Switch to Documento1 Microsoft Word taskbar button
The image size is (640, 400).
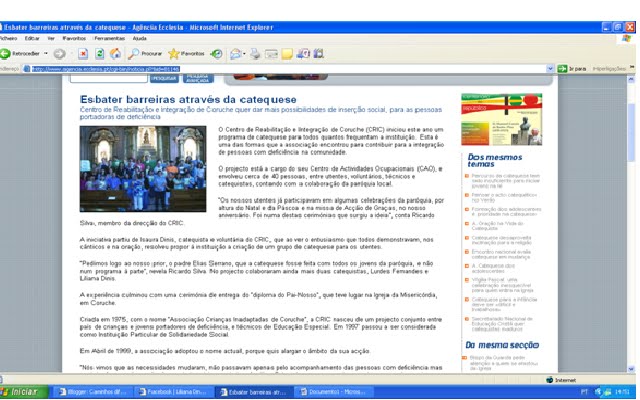pyautogui.click(x=335, y=392)
